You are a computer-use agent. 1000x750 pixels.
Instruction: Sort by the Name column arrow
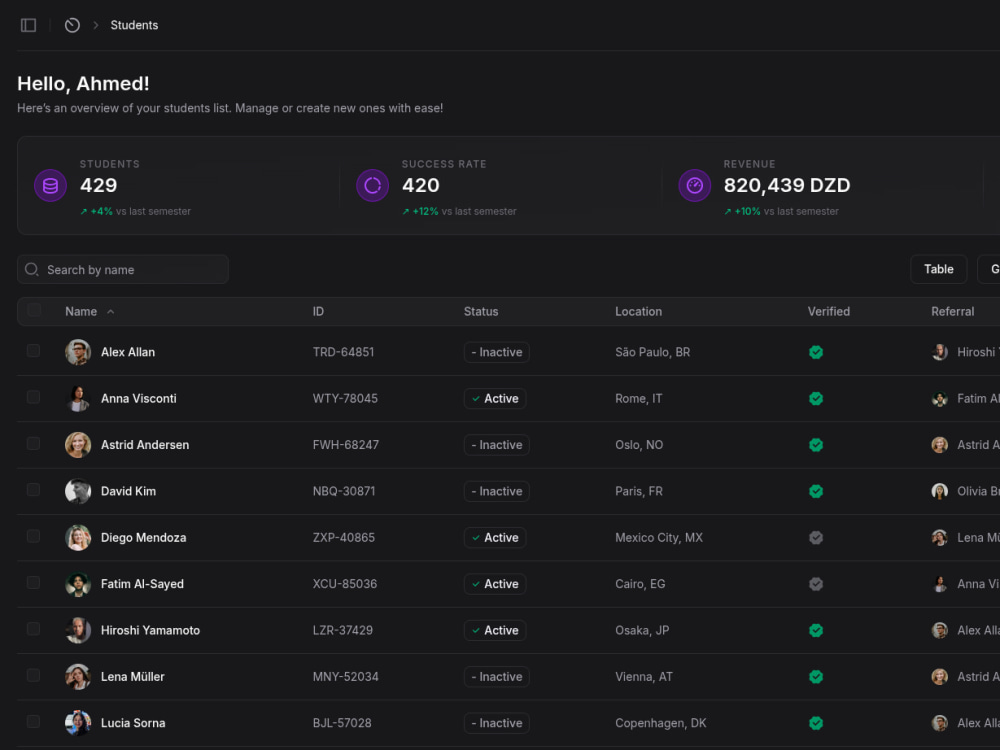pyautogui.click(x=110, y=311)
